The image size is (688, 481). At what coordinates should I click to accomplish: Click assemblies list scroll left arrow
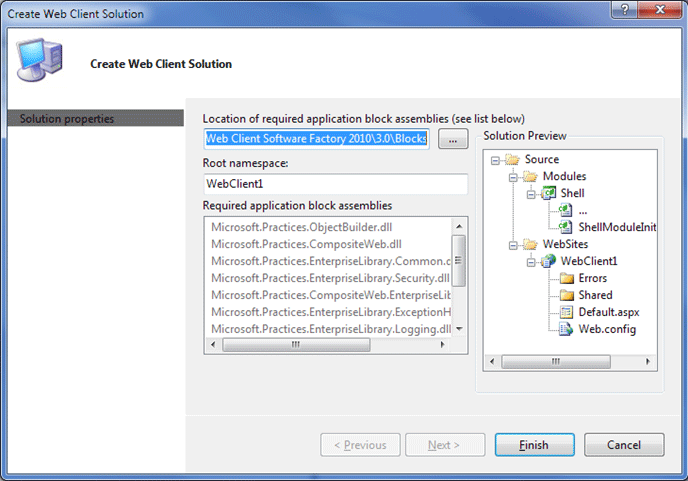(213, 345)
